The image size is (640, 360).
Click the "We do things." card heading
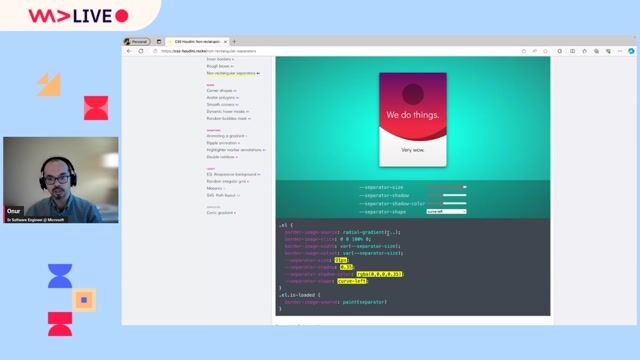(x=413, y=115)
